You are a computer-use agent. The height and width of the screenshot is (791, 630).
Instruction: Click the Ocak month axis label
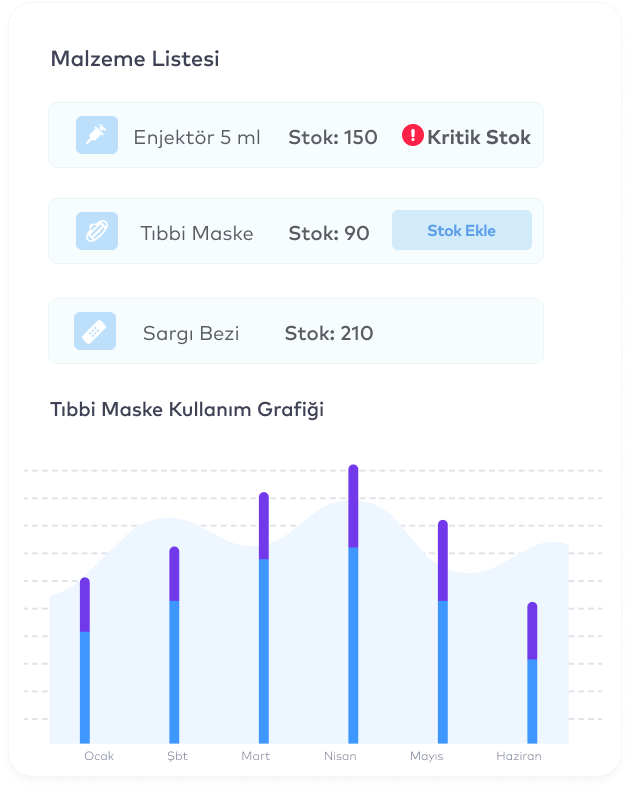pyautogui.click(x=99, y=756)
